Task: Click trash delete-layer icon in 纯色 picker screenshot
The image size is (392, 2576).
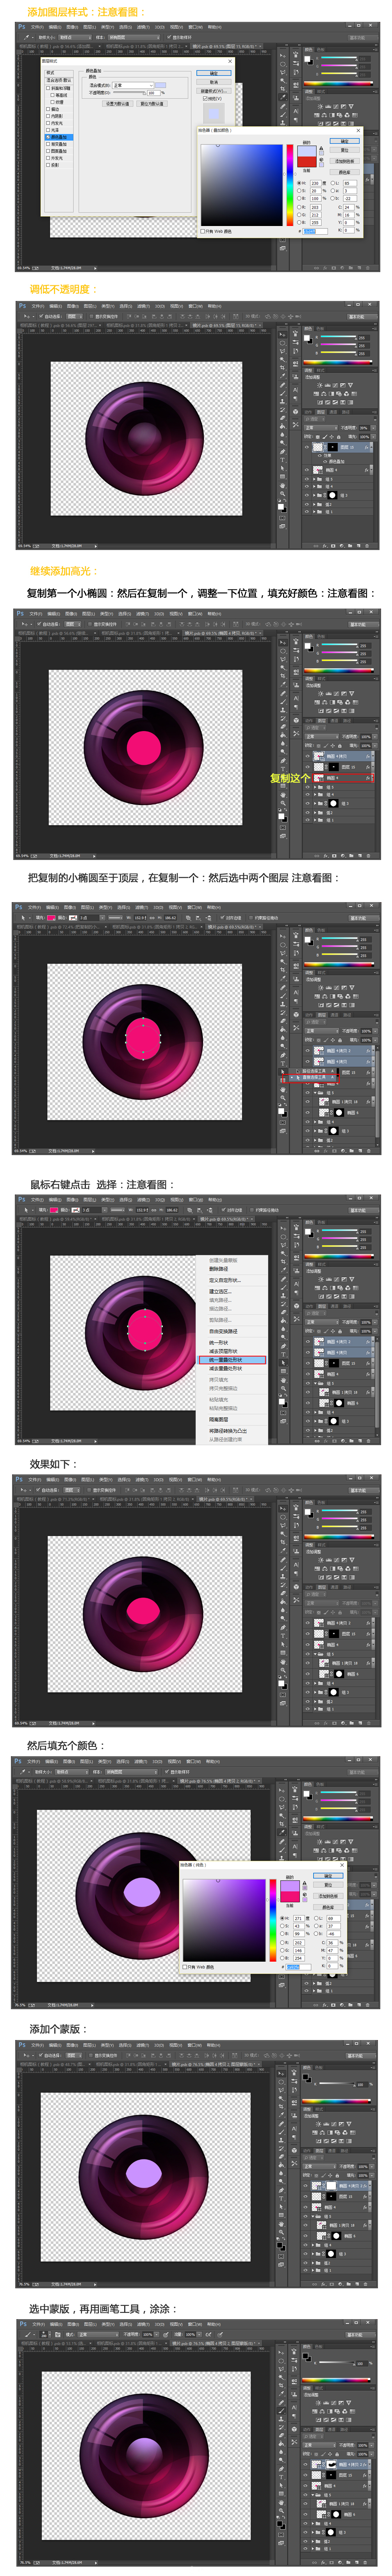Action: click(x=368, y=2005)
